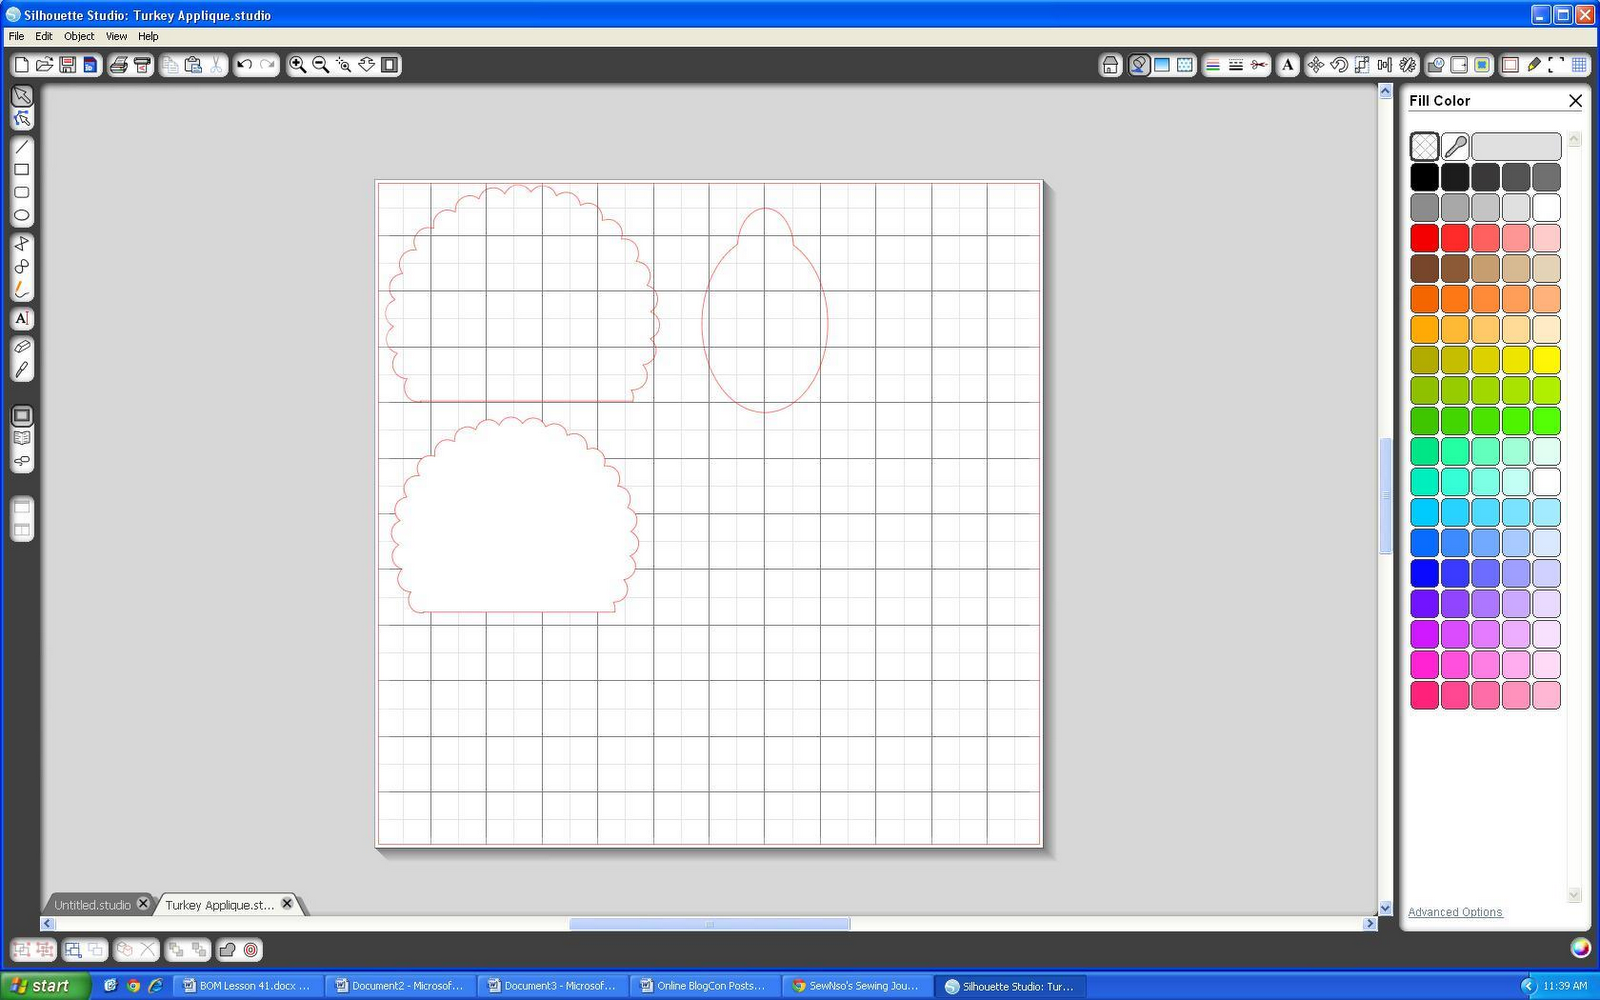
Task: Create a new document with the New icon
Action: (21, 65)
